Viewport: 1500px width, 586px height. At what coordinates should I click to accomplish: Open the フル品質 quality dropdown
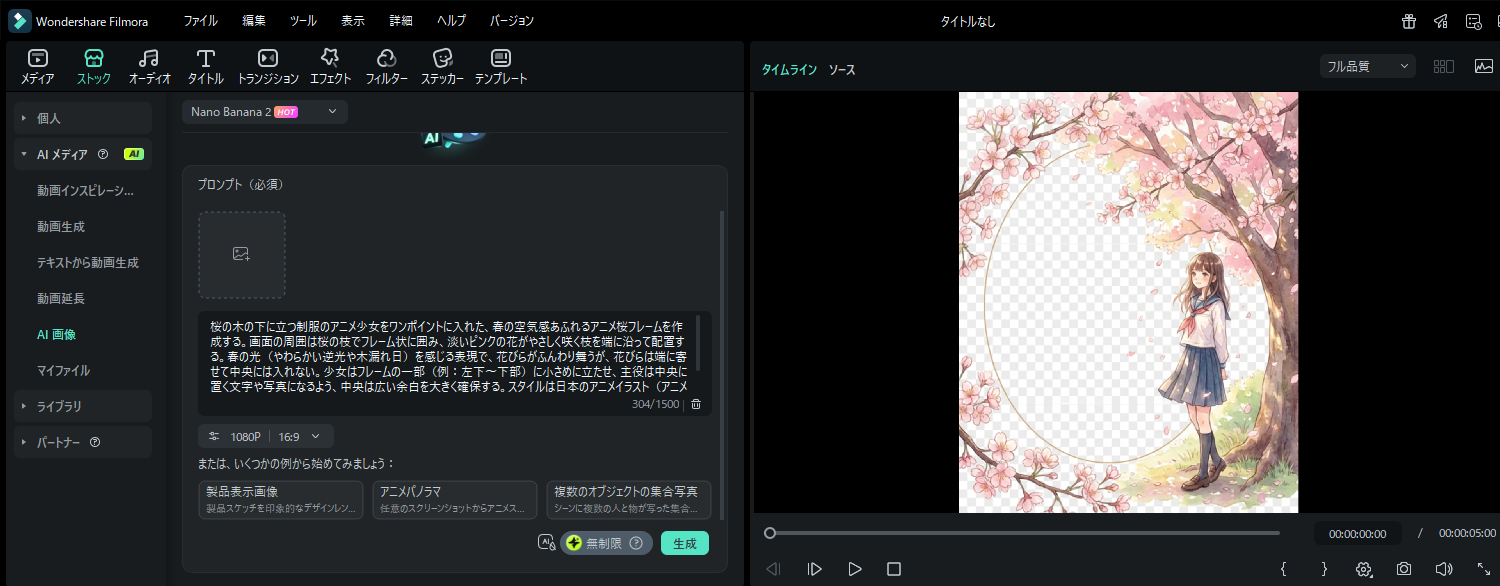[1367, 67]
